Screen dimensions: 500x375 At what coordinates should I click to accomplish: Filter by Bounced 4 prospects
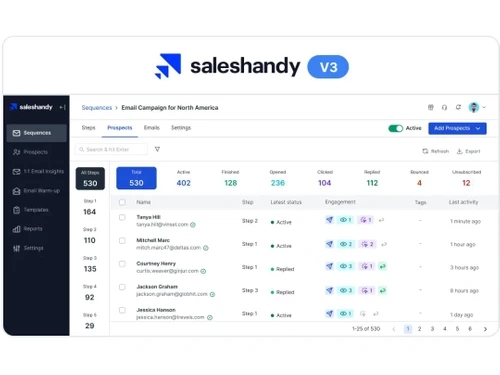point(419,178)
